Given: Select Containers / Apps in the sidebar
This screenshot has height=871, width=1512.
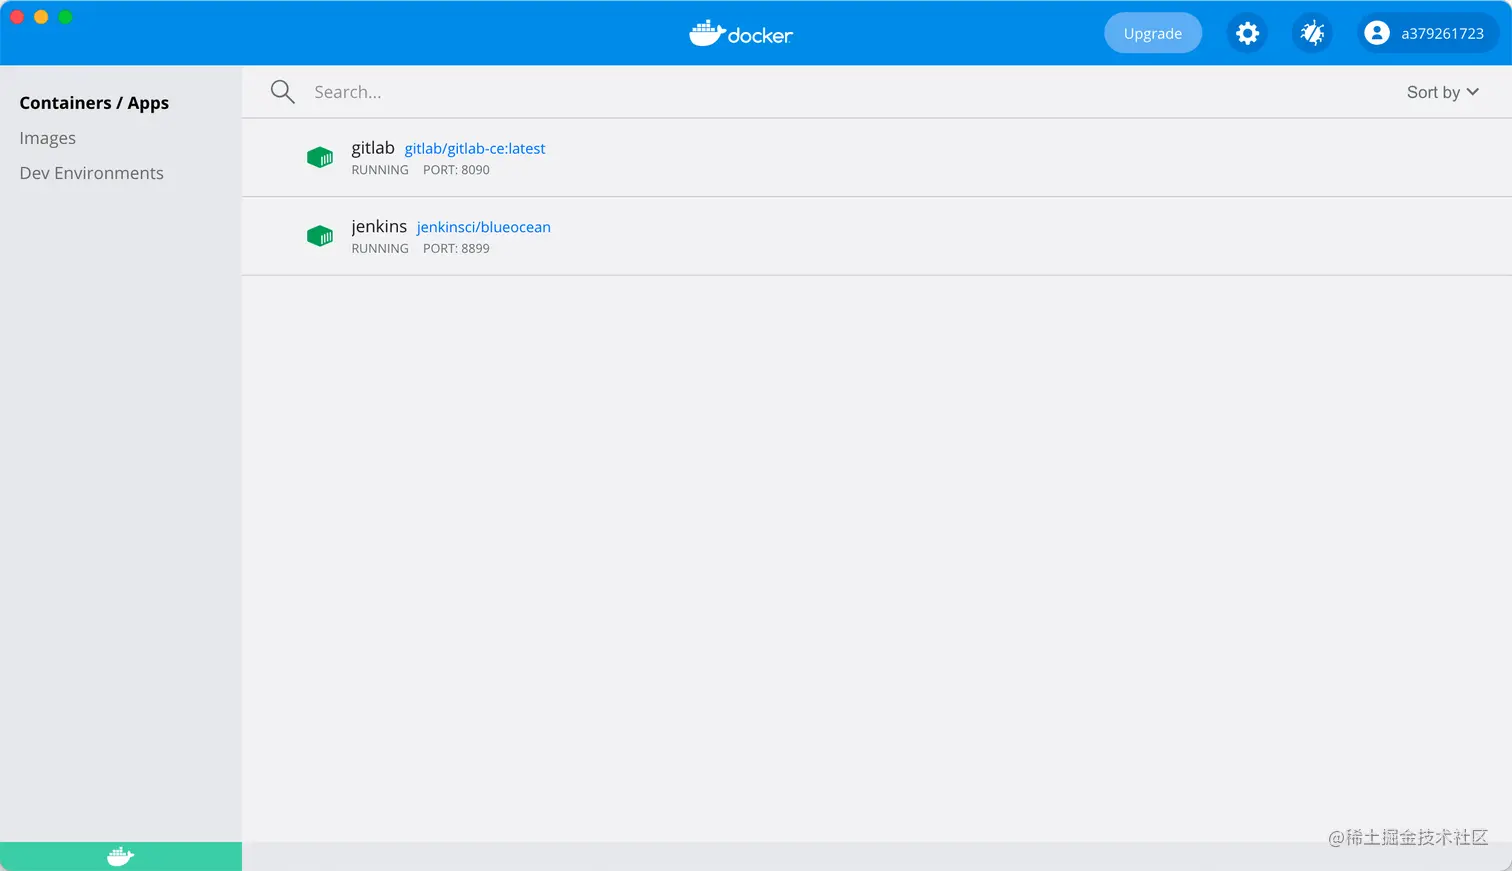Looking at the screenshot, I should pyautogui.click(x=94, y=103).
